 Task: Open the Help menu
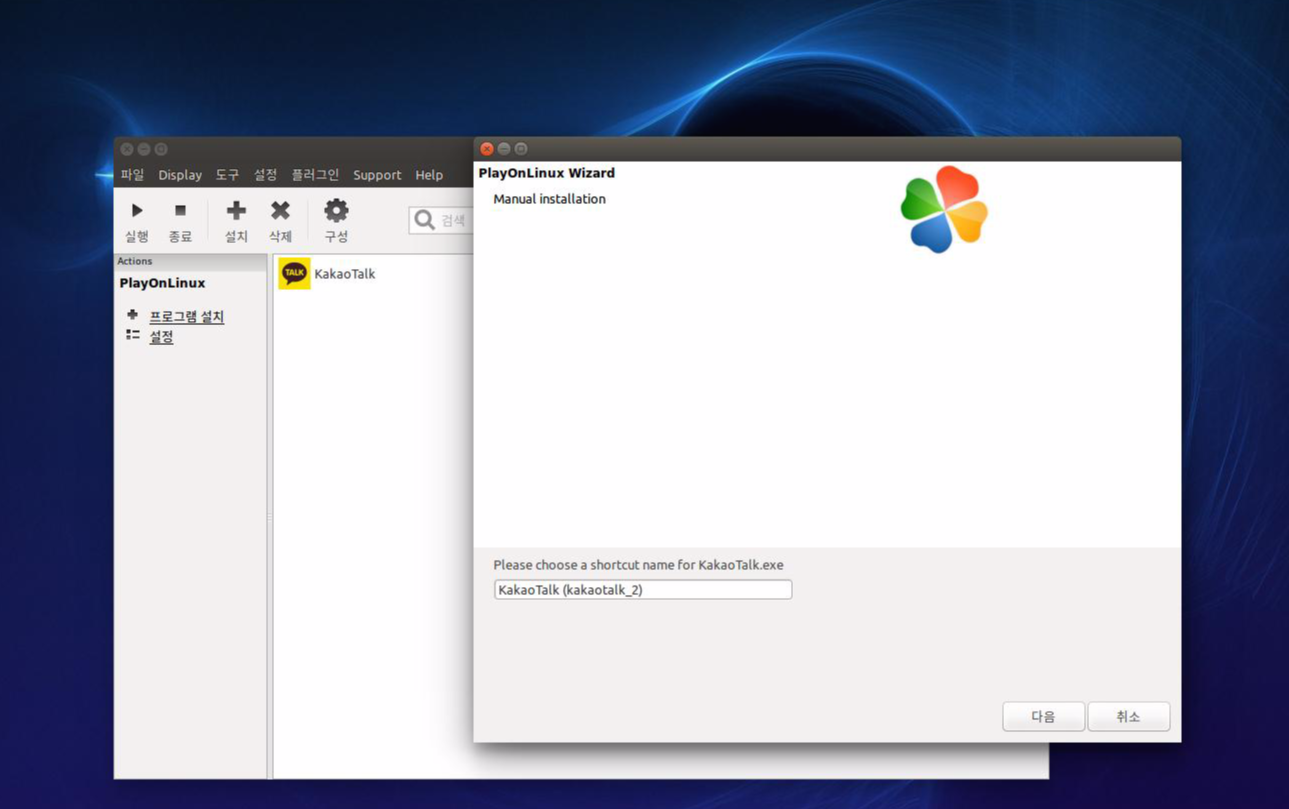[x=429, y=175]
